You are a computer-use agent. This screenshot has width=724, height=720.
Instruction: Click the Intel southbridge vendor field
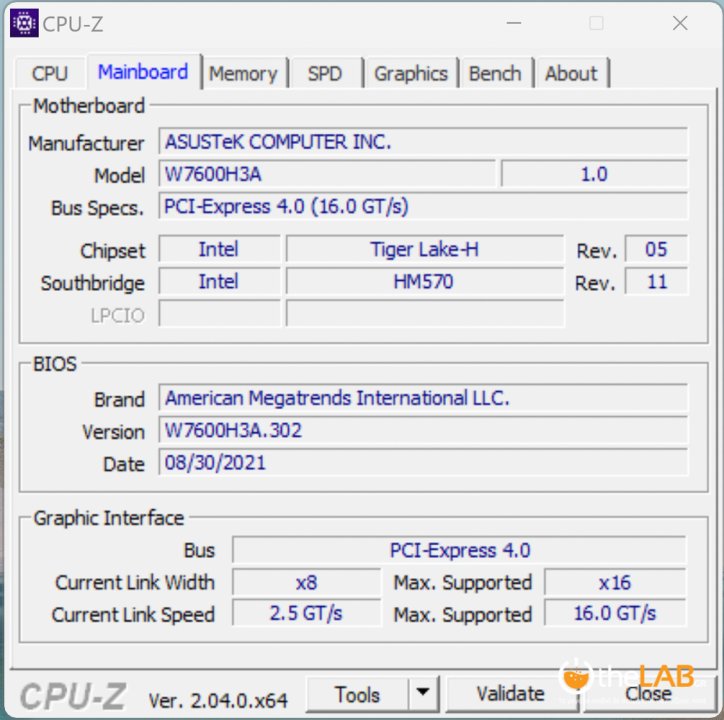[x=219, y=281]
